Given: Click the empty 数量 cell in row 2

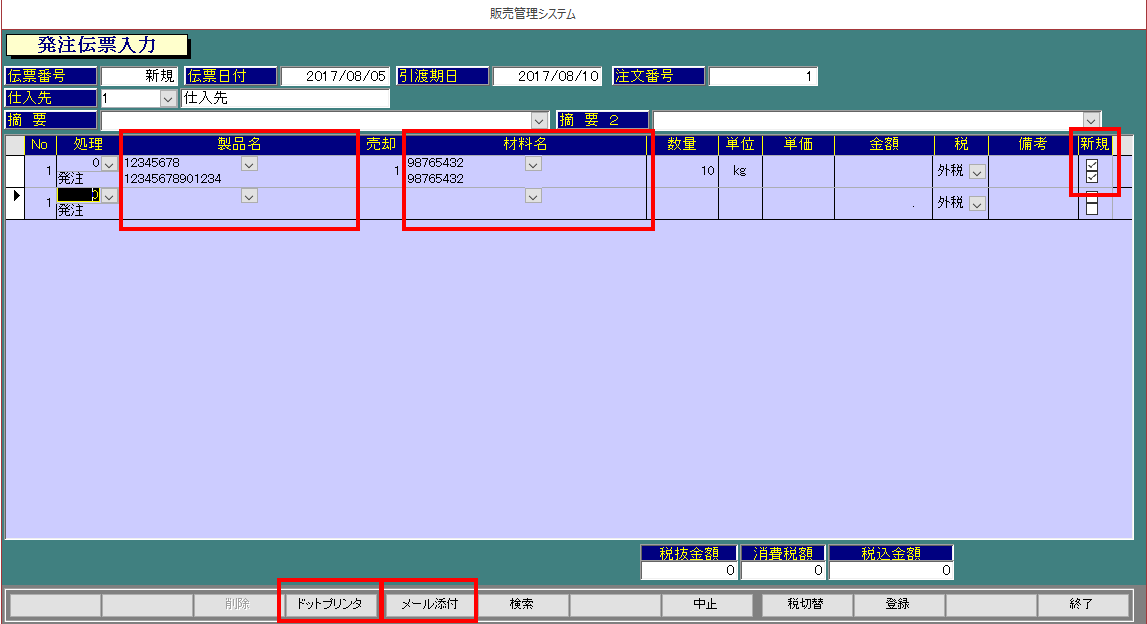Looking at the screenshot, I should (682, 203).
